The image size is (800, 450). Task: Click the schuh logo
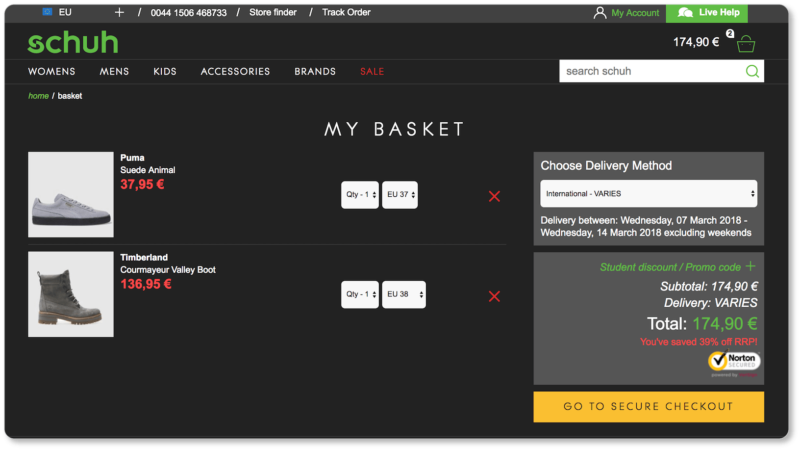point(72,43)
